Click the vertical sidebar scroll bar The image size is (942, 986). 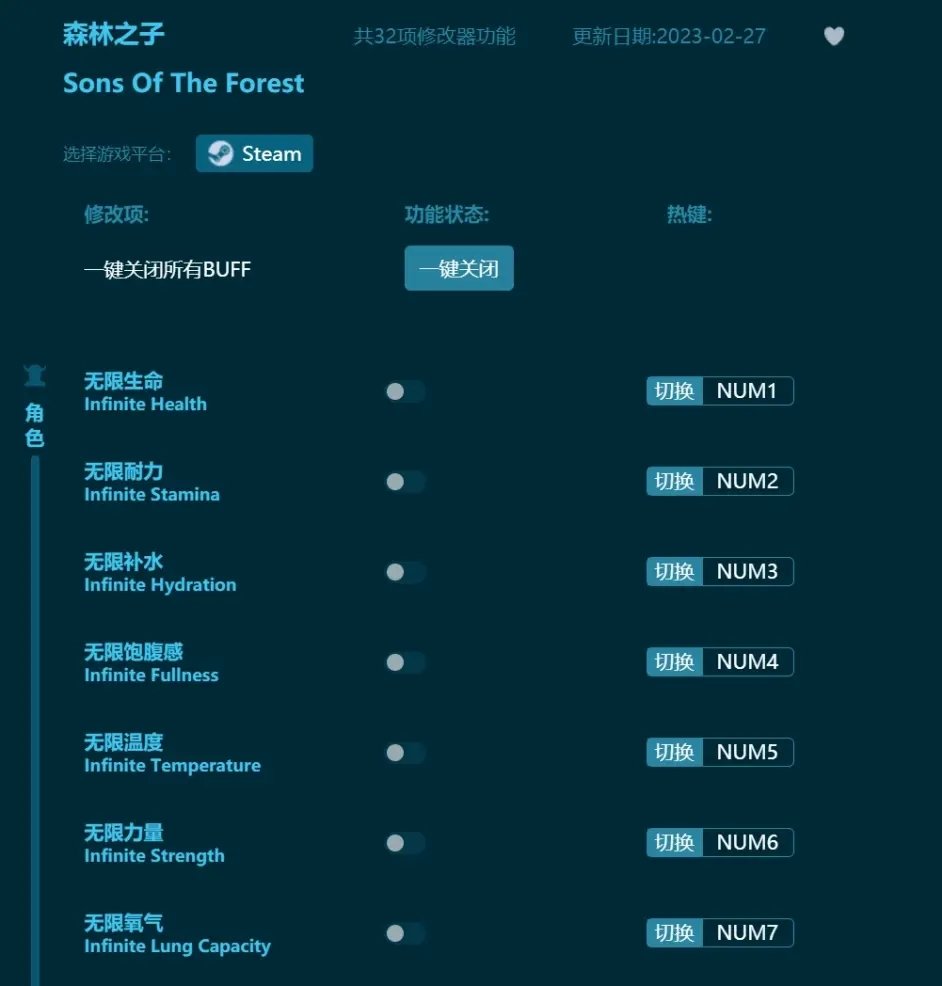[35, 721]
